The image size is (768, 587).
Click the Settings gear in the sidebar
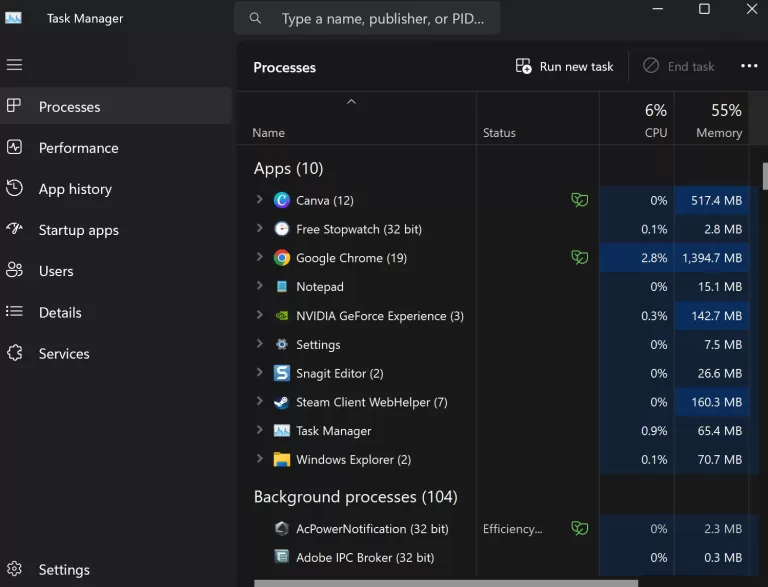coord(14,569)
